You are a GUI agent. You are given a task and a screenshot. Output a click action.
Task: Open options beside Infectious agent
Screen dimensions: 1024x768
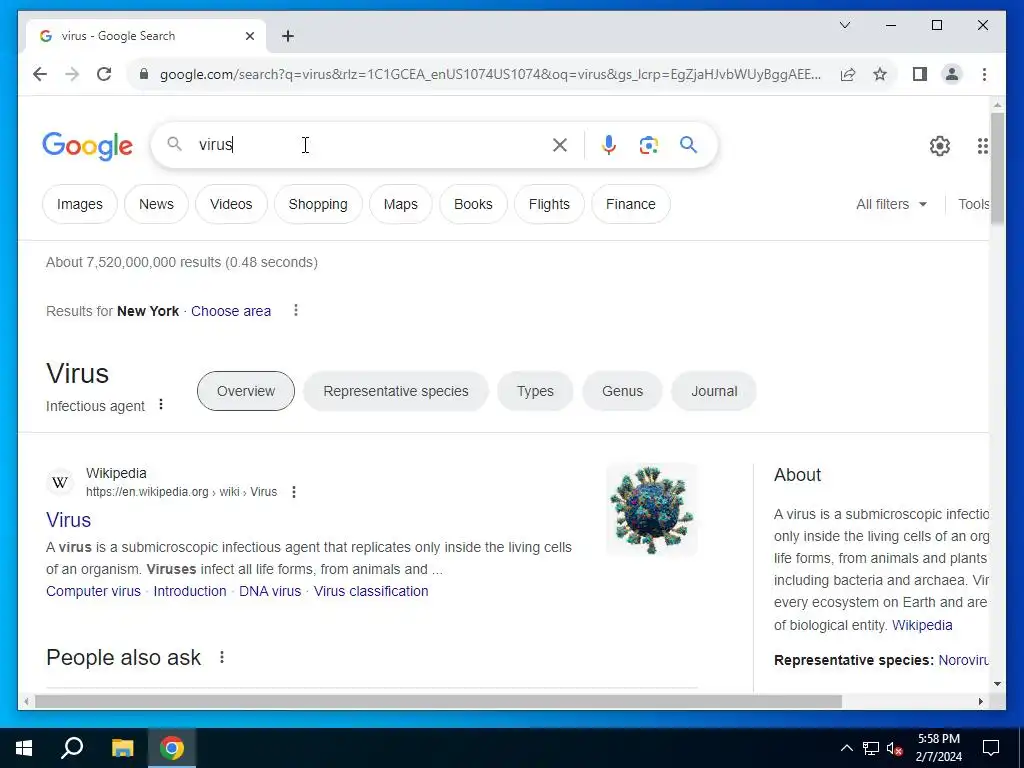161,405
